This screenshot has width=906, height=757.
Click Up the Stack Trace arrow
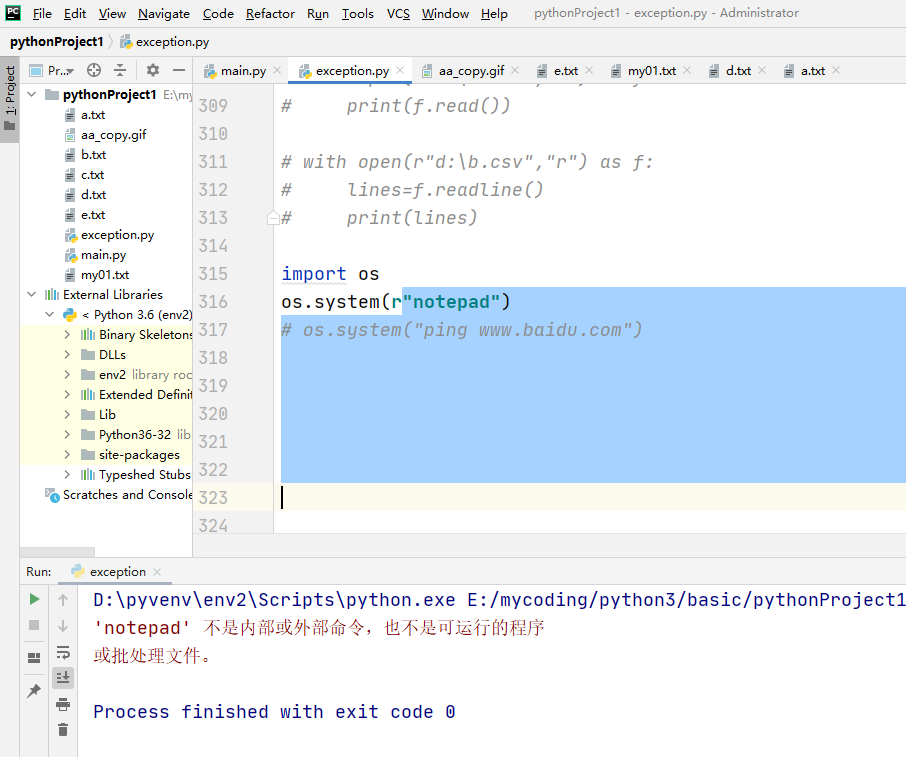(63, 600)
